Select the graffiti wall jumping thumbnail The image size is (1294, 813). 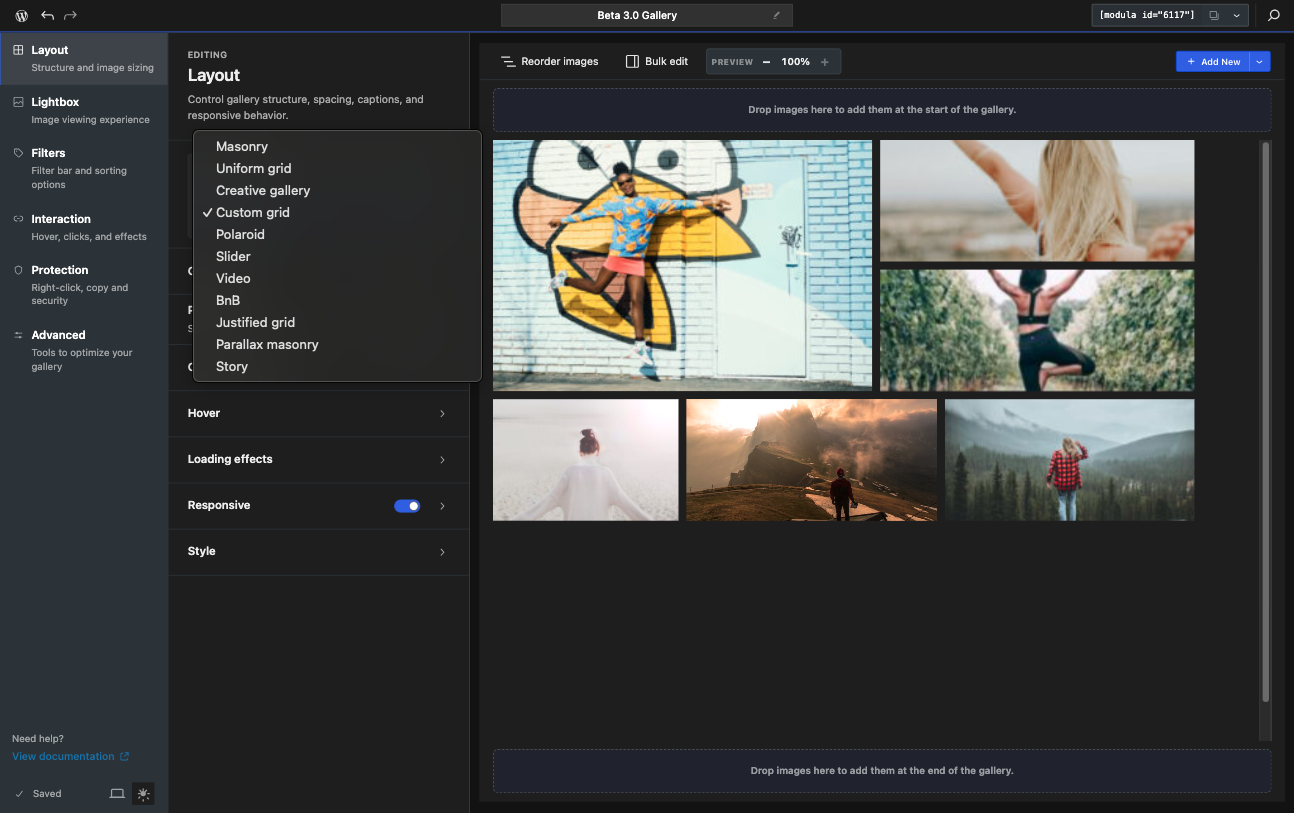tap(682, 265)
